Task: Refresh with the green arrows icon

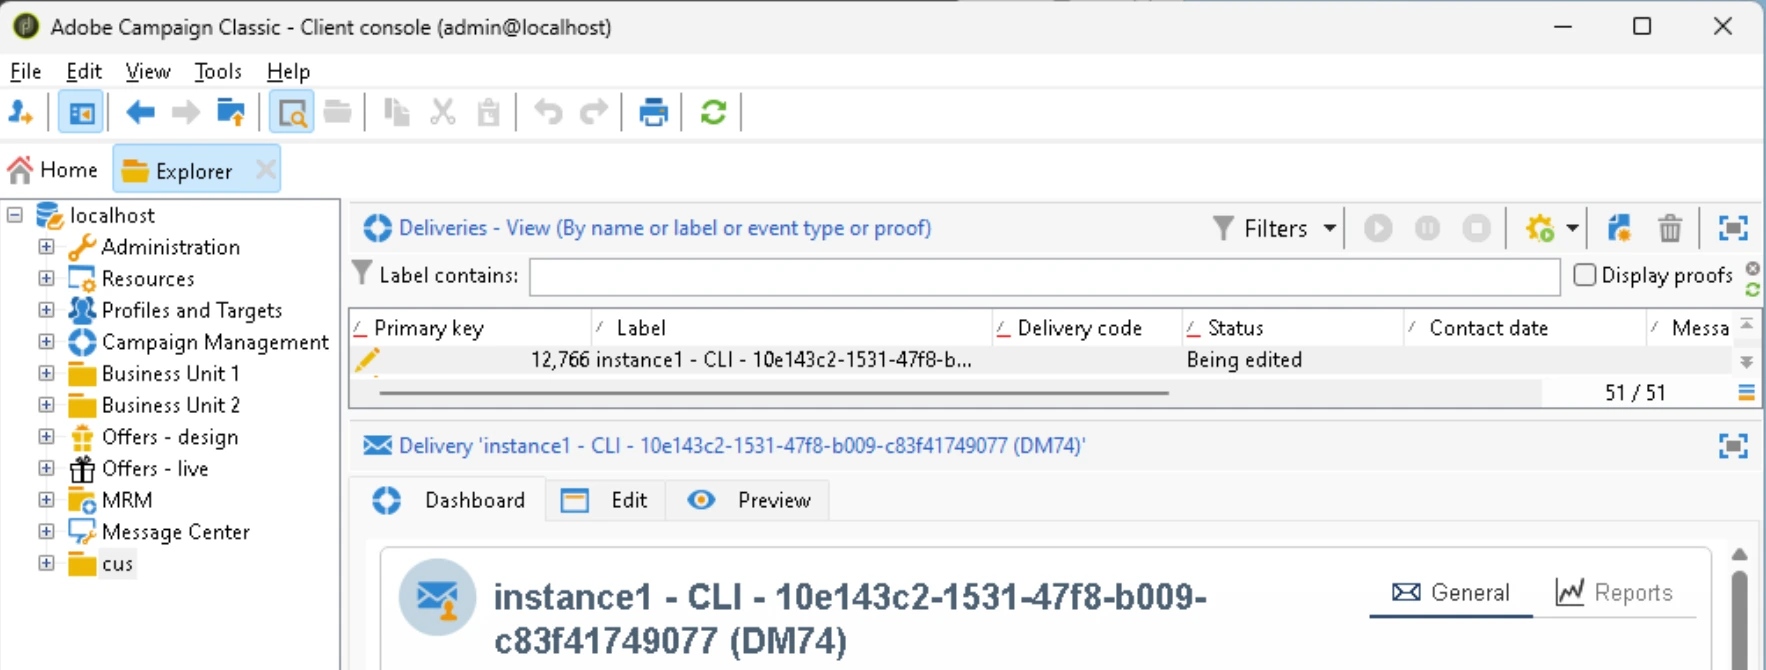Action: [713, 112]
